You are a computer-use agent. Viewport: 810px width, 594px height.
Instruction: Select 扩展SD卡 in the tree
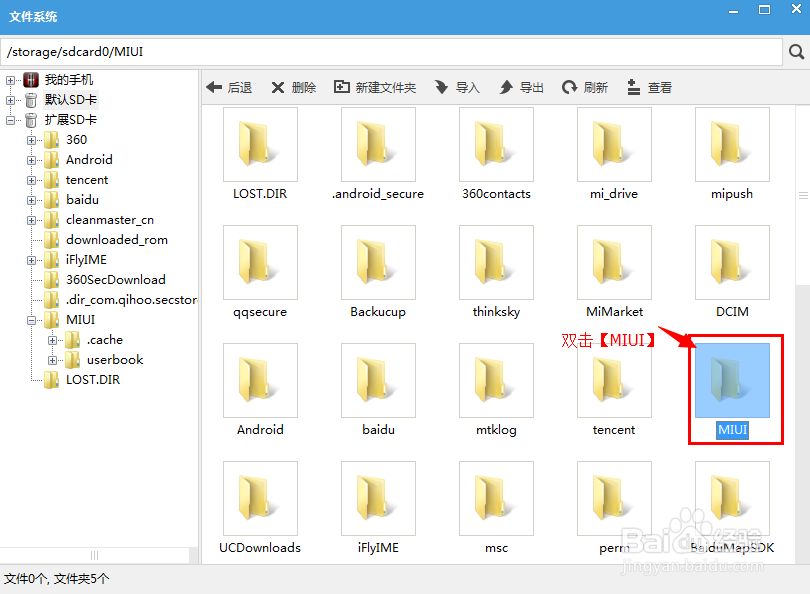(71, 120)
